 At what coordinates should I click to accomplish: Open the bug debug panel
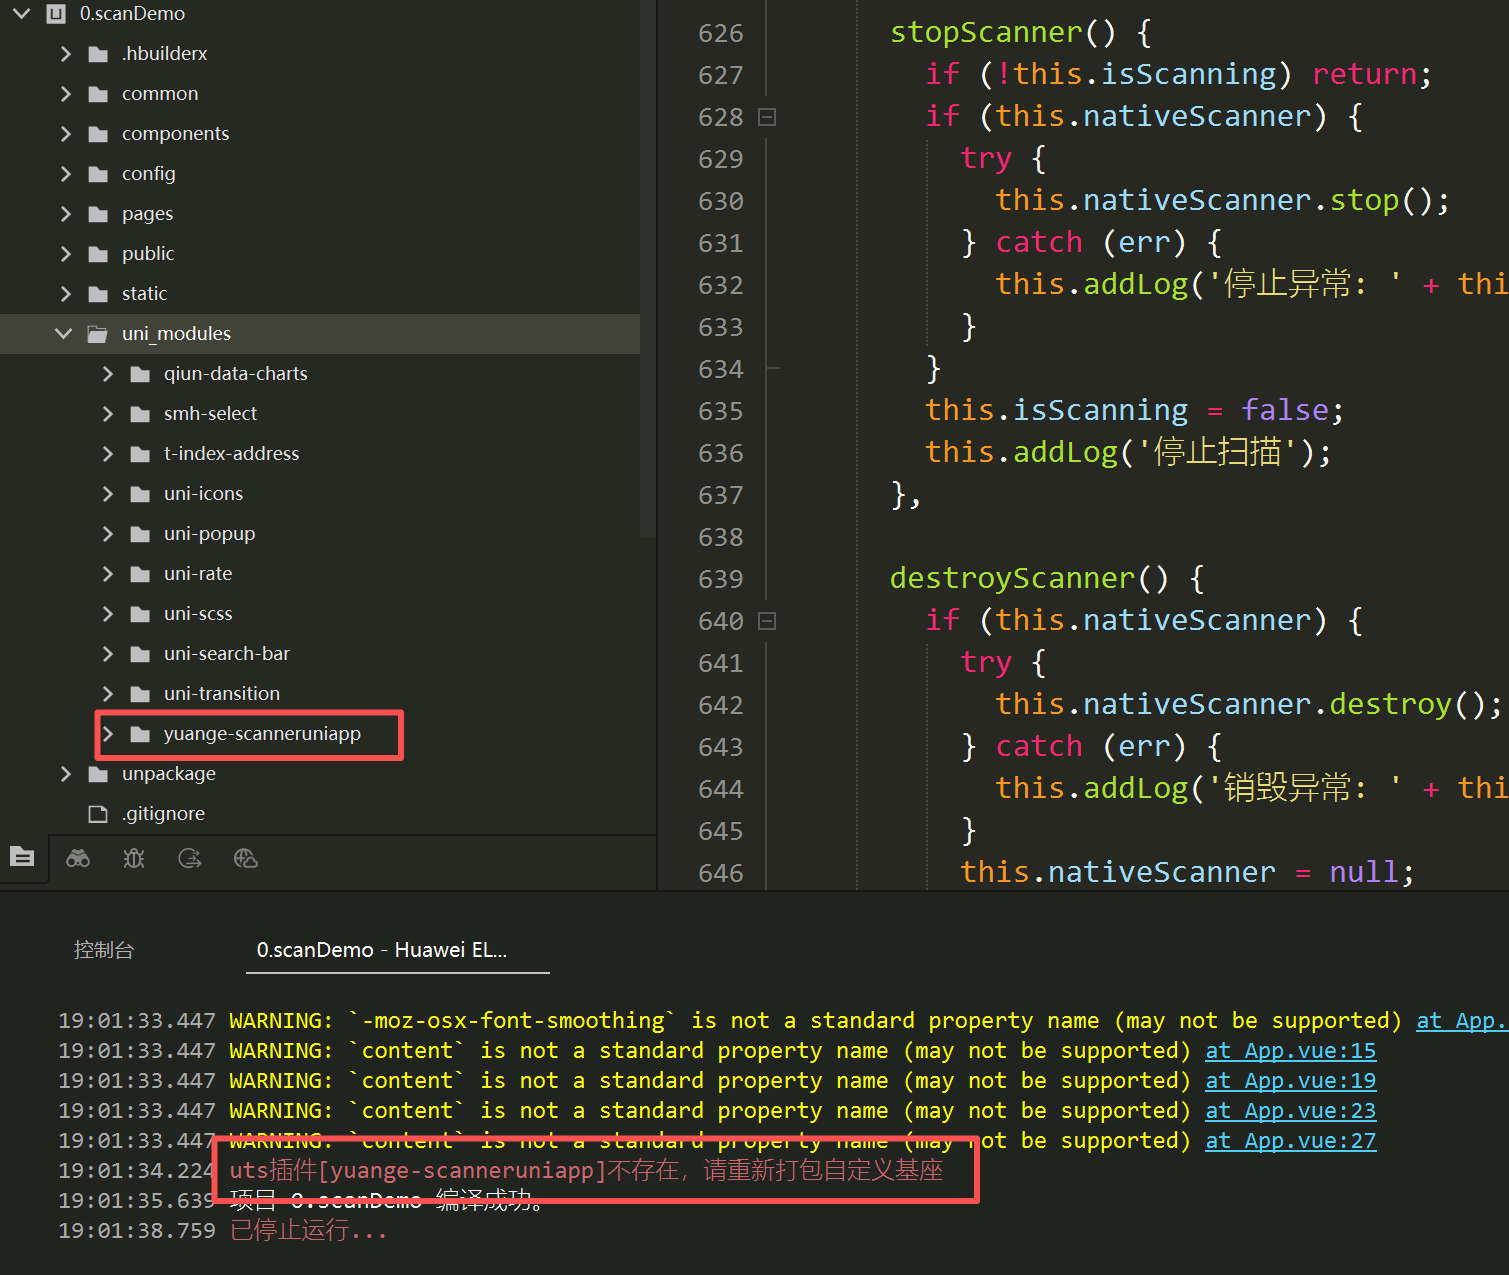[134, 858]
